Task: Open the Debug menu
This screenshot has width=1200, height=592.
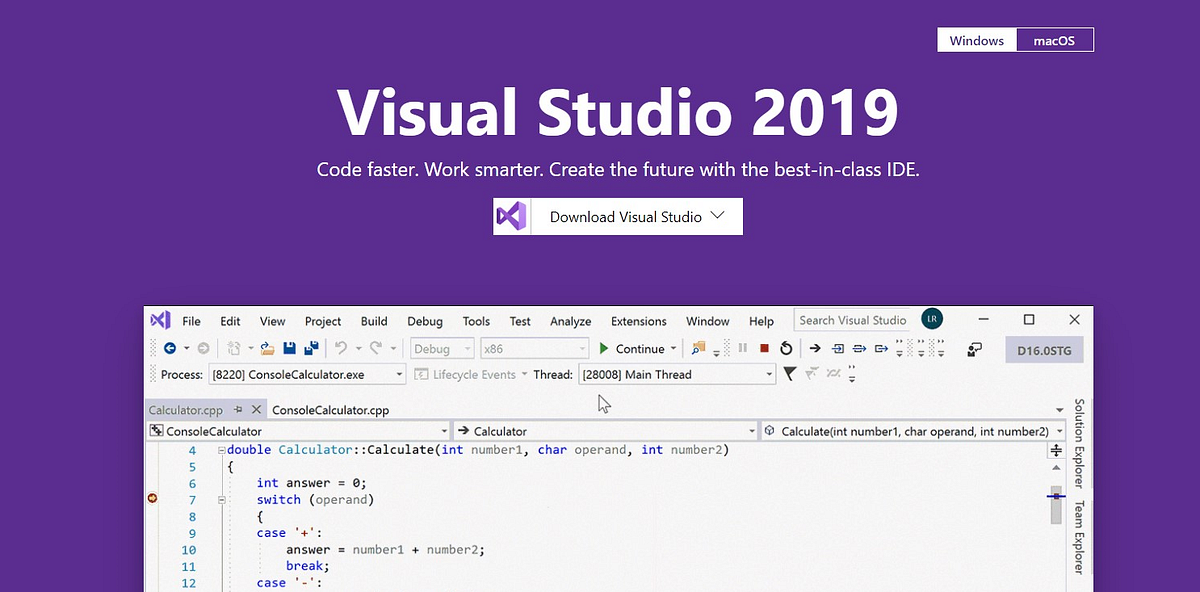Action: (x=424, y=321)
